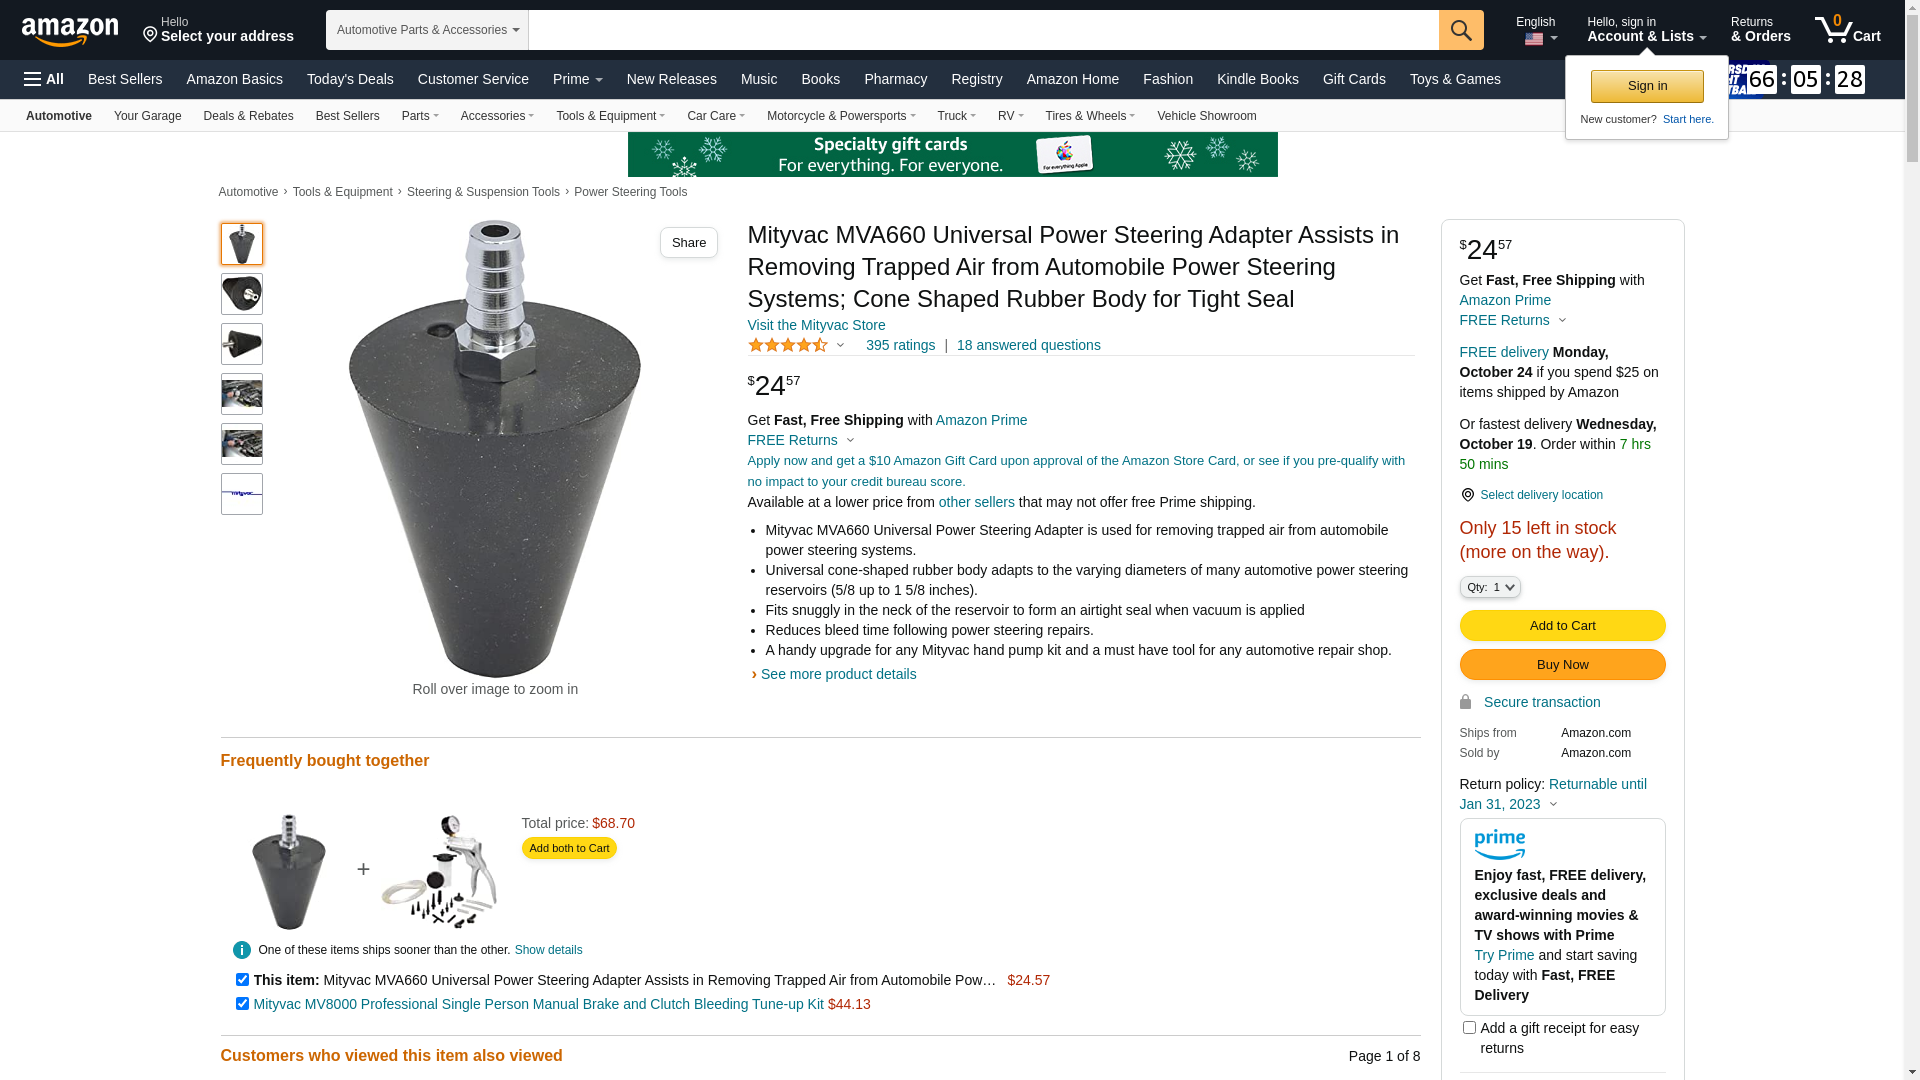The width and height of the screenshot is (1920, 1080).
Task: Expand Automotive Parts & Accessories search category
Action: pos(427,30)
